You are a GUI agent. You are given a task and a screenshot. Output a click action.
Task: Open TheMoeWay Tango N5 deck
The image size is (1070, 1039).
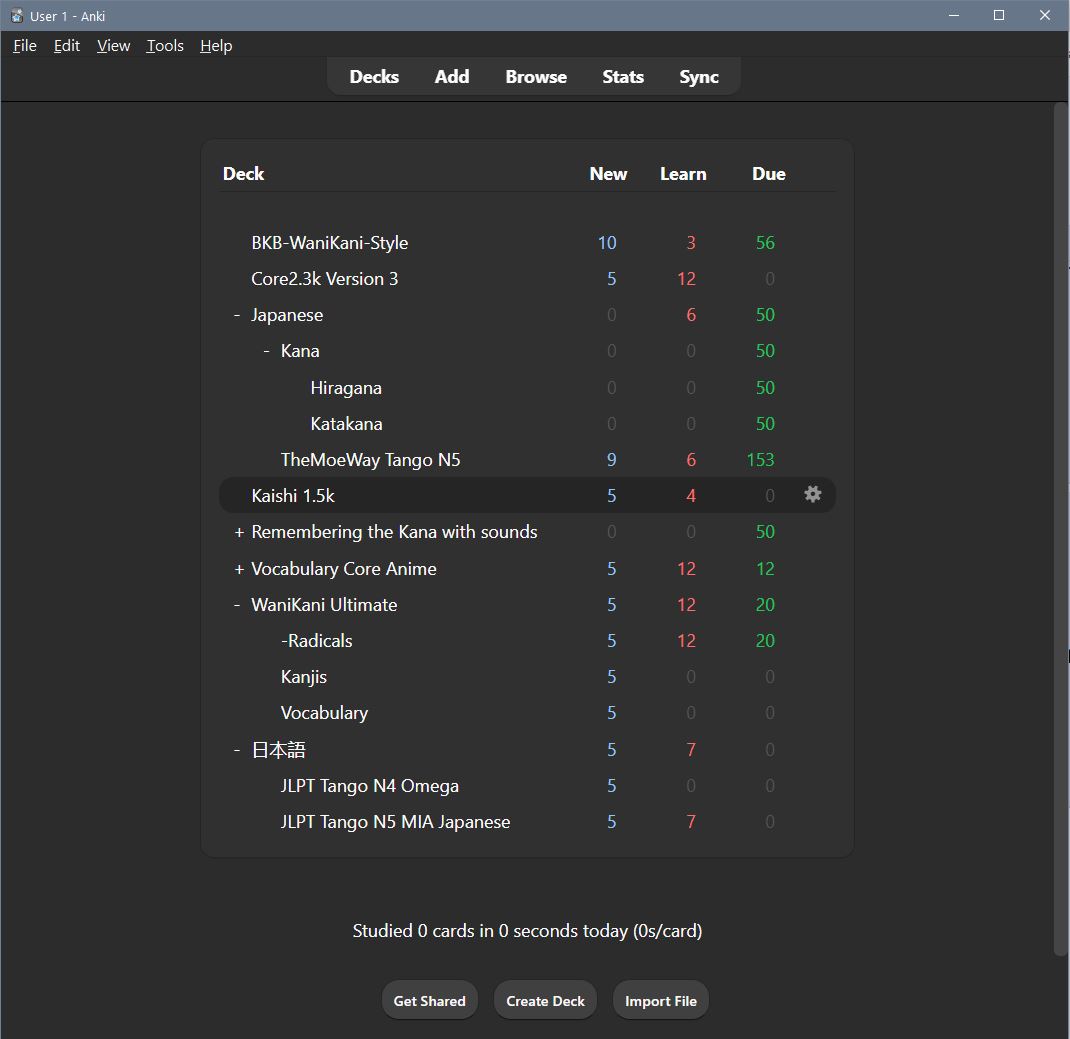click(371, 460)
